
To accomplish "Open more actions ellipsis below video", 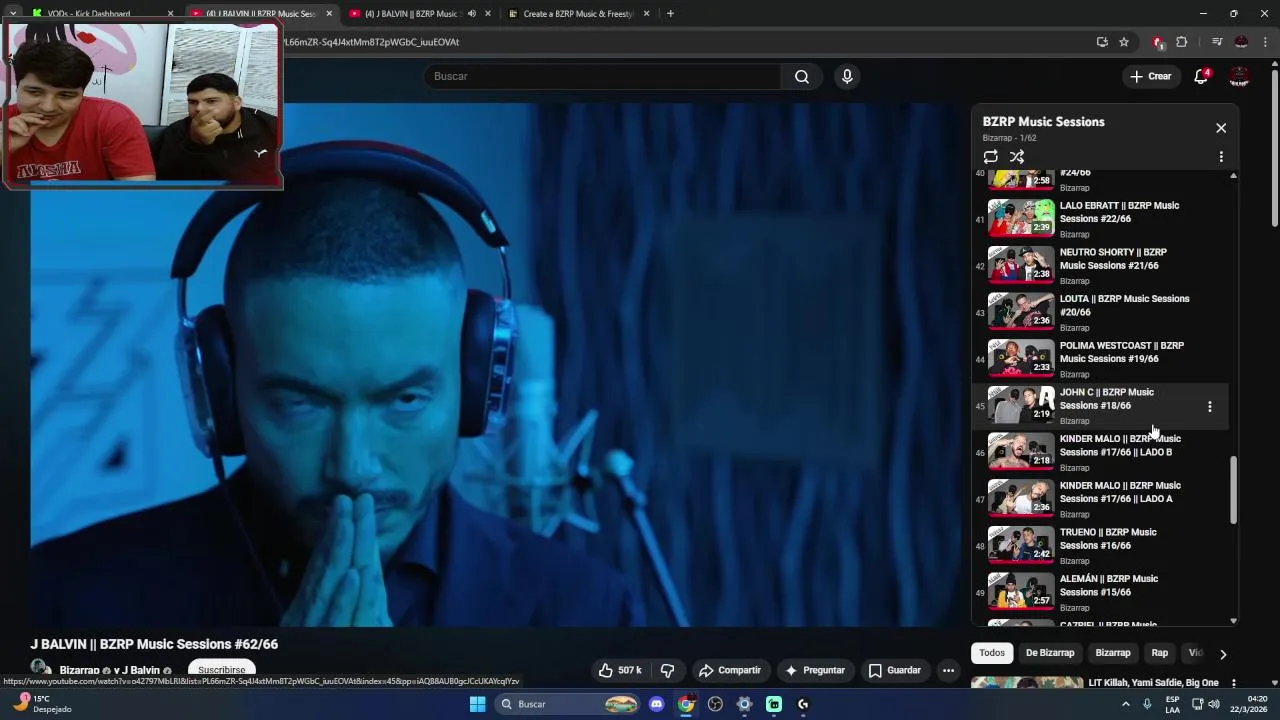I will pos(948,670).
